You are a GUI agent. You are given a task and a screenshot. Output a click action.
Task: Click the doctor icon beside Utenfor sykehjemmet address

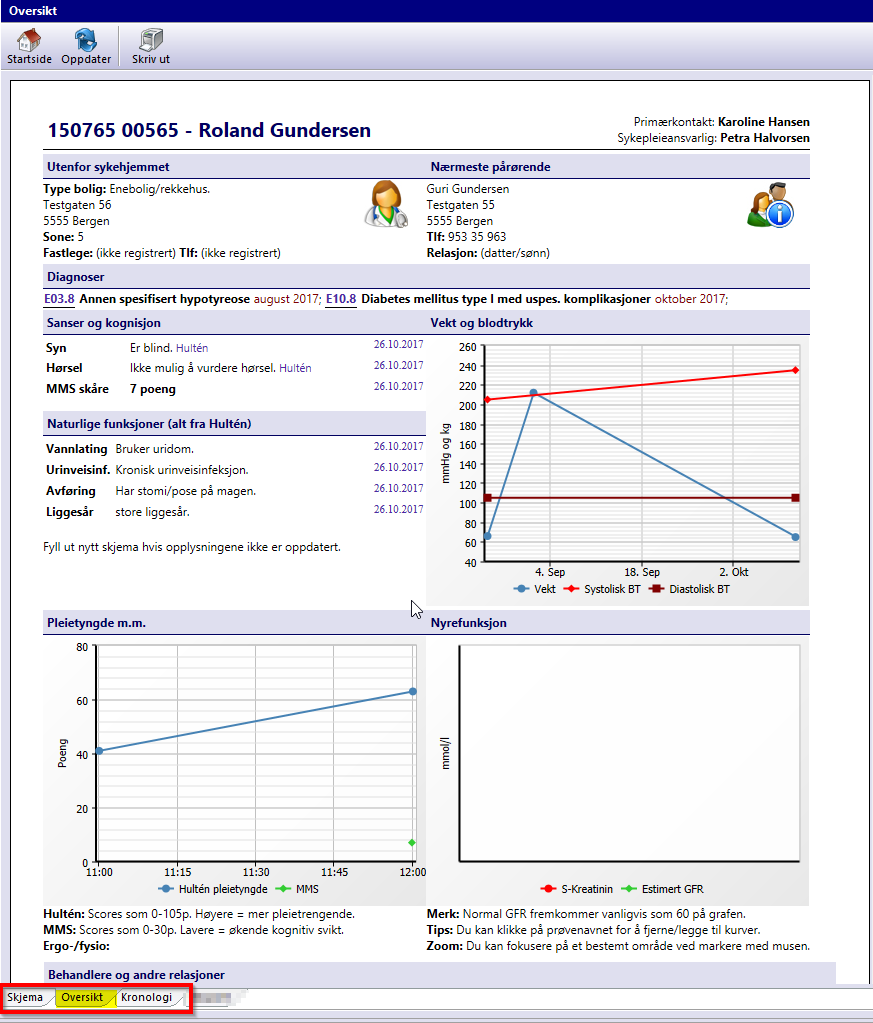[x=386, y=205]
